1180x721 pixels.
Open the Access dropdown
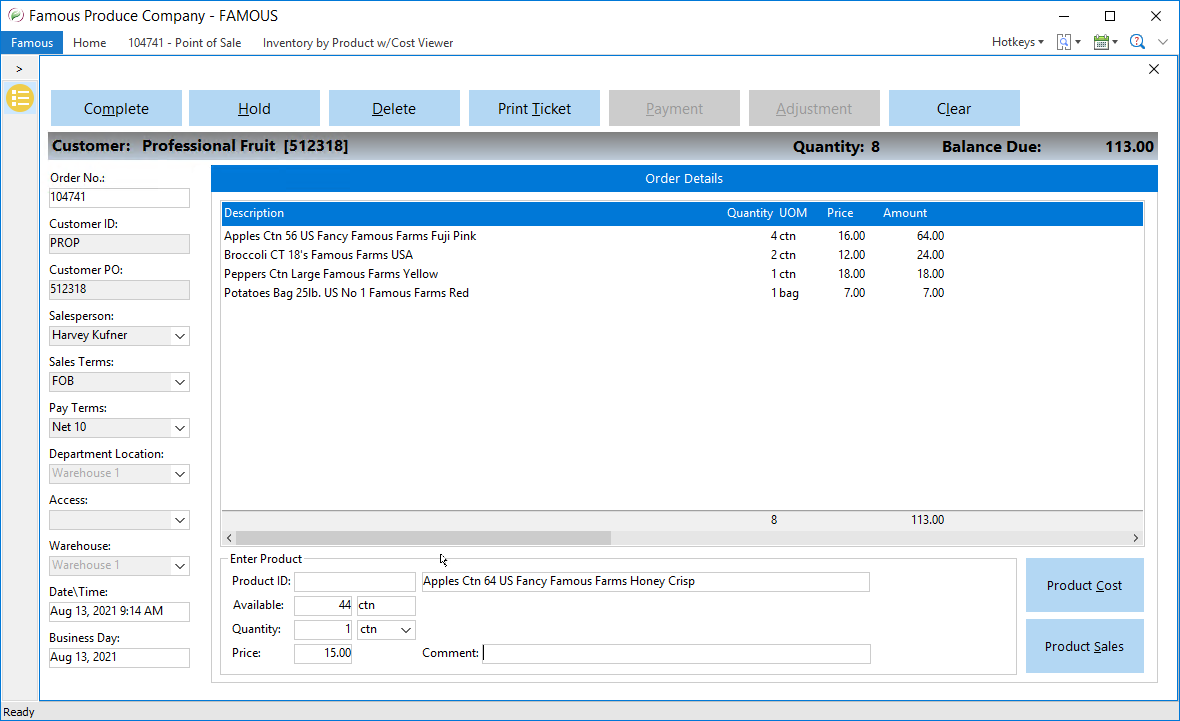tap(180, 519)
